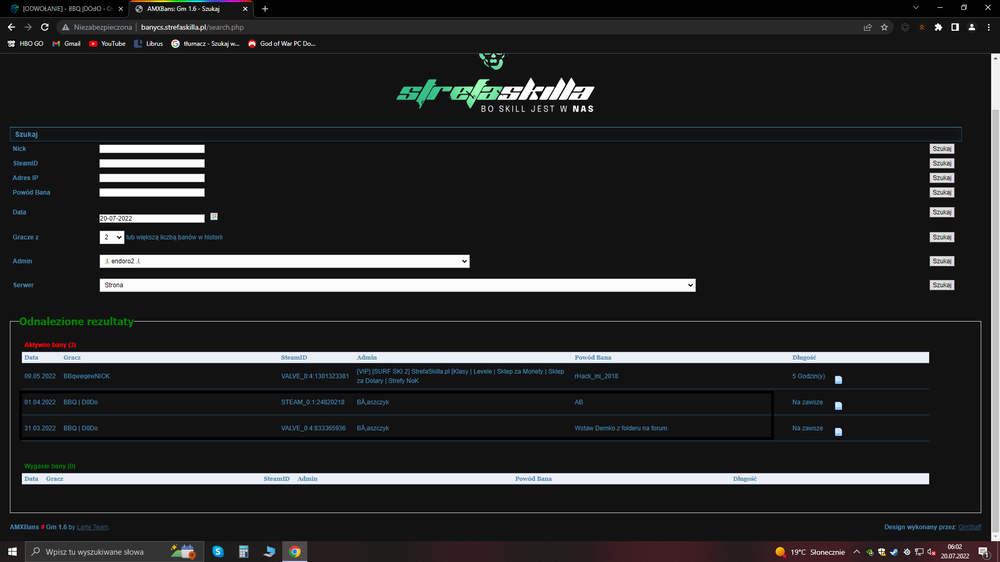The width and height of the screenshot is (1000, 562).
Task: Open browser side panel icon
Action: pos(955,27)
